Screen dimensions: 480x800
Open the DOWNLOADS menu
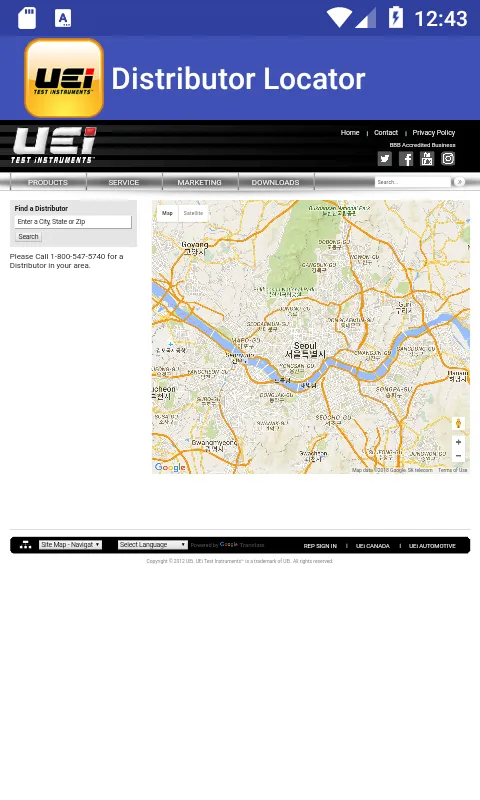pos(275,182)
